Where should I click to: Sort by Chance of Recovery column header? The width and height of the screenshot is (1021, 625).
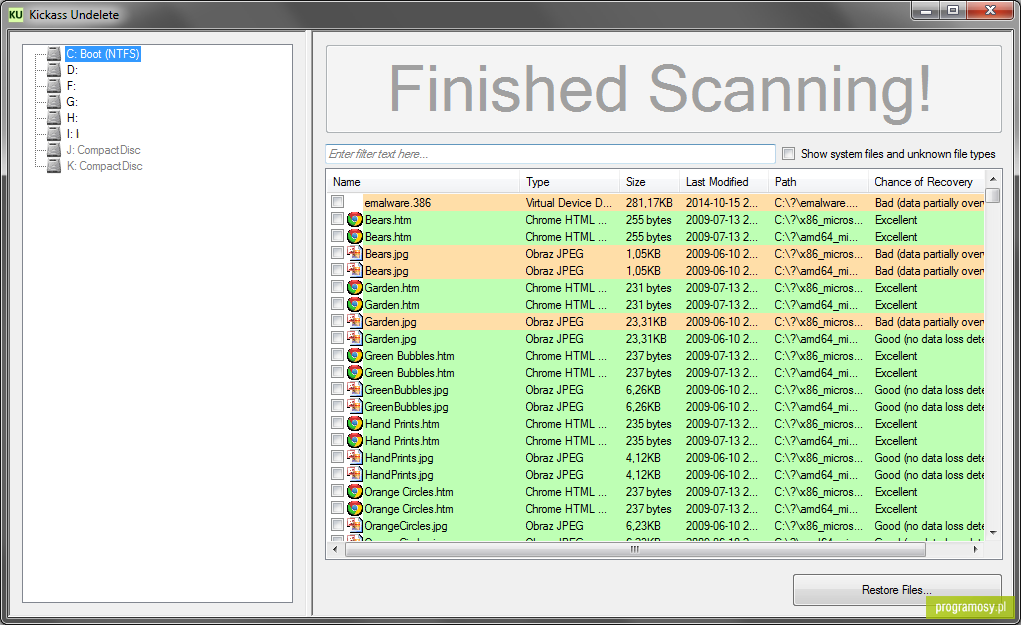point(927,182)
